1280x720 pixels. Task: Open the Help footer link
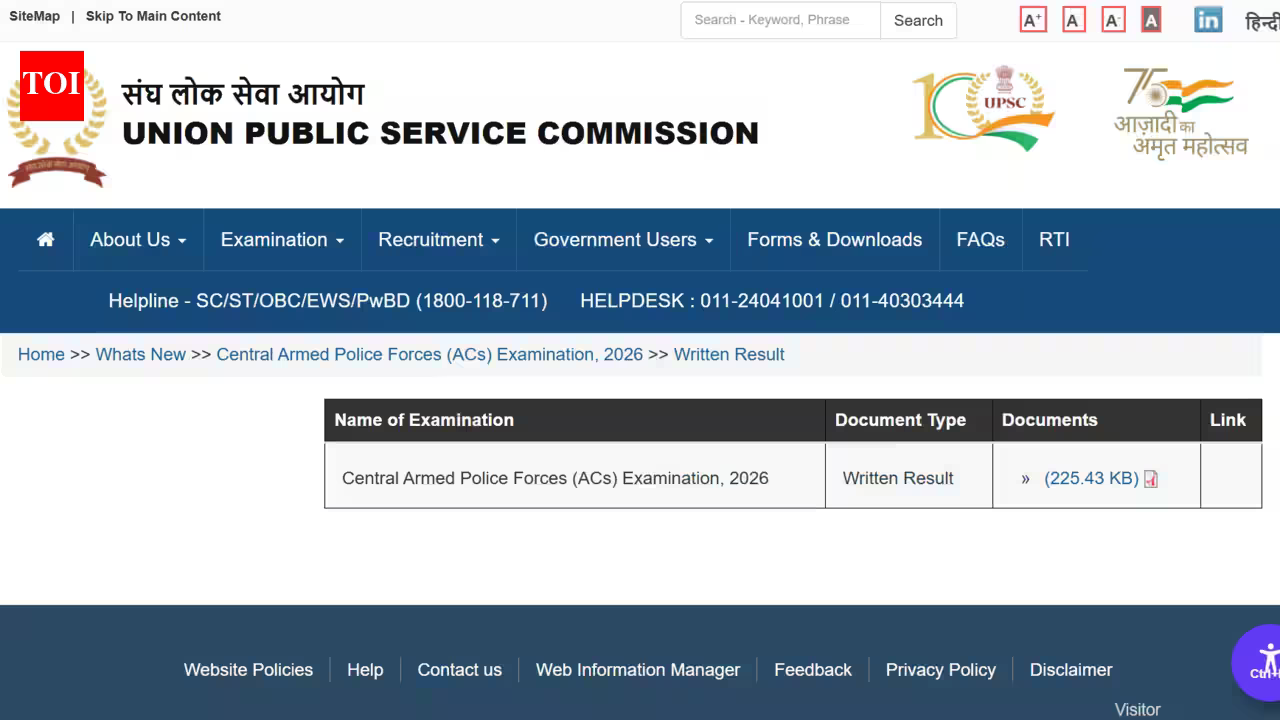pyautogui.click(x=365, y=670)
